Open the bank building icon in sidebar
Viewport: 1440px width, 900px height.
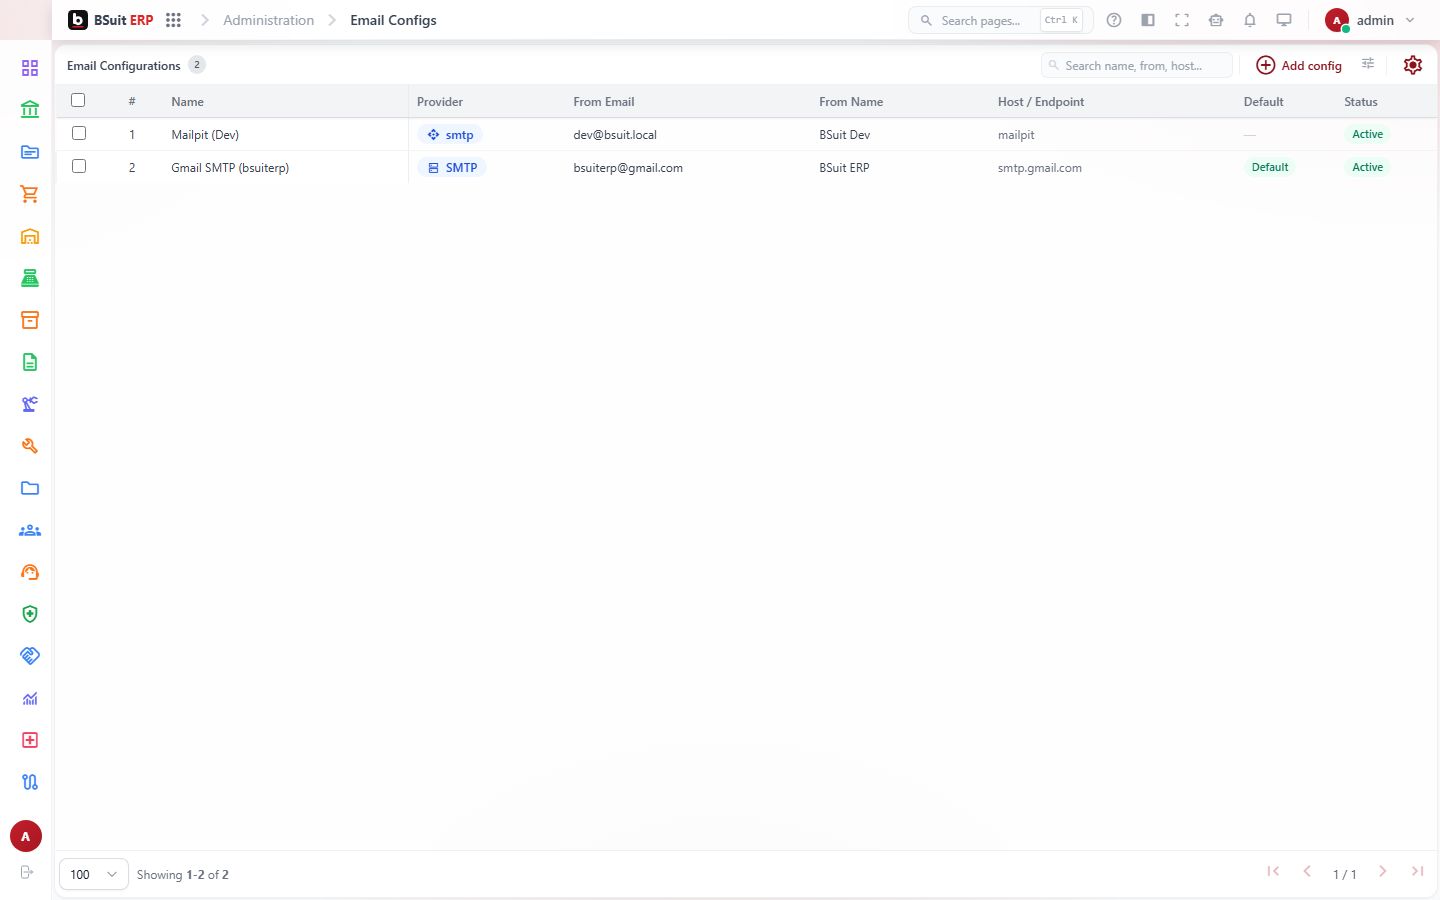click(x=30, y=110)
